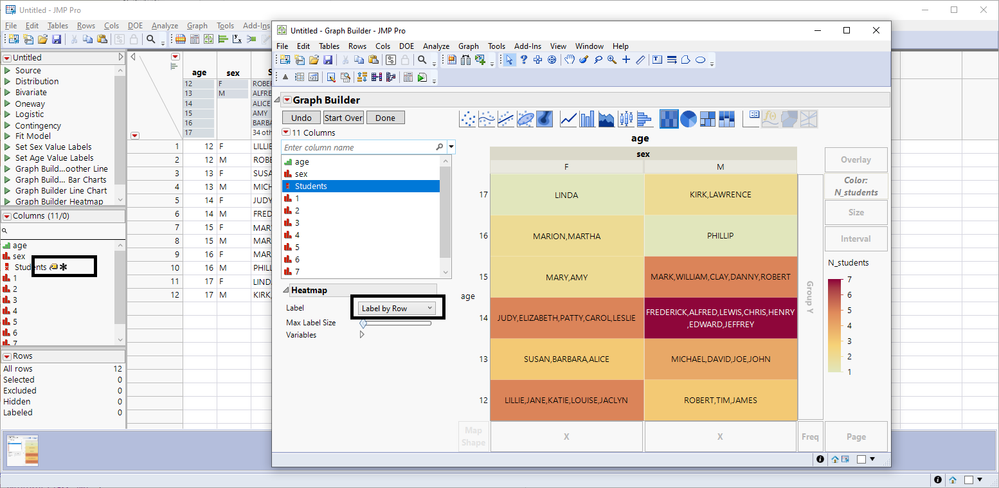
Task: Activate the Grabber hand tool
Action: pos(568,60)
